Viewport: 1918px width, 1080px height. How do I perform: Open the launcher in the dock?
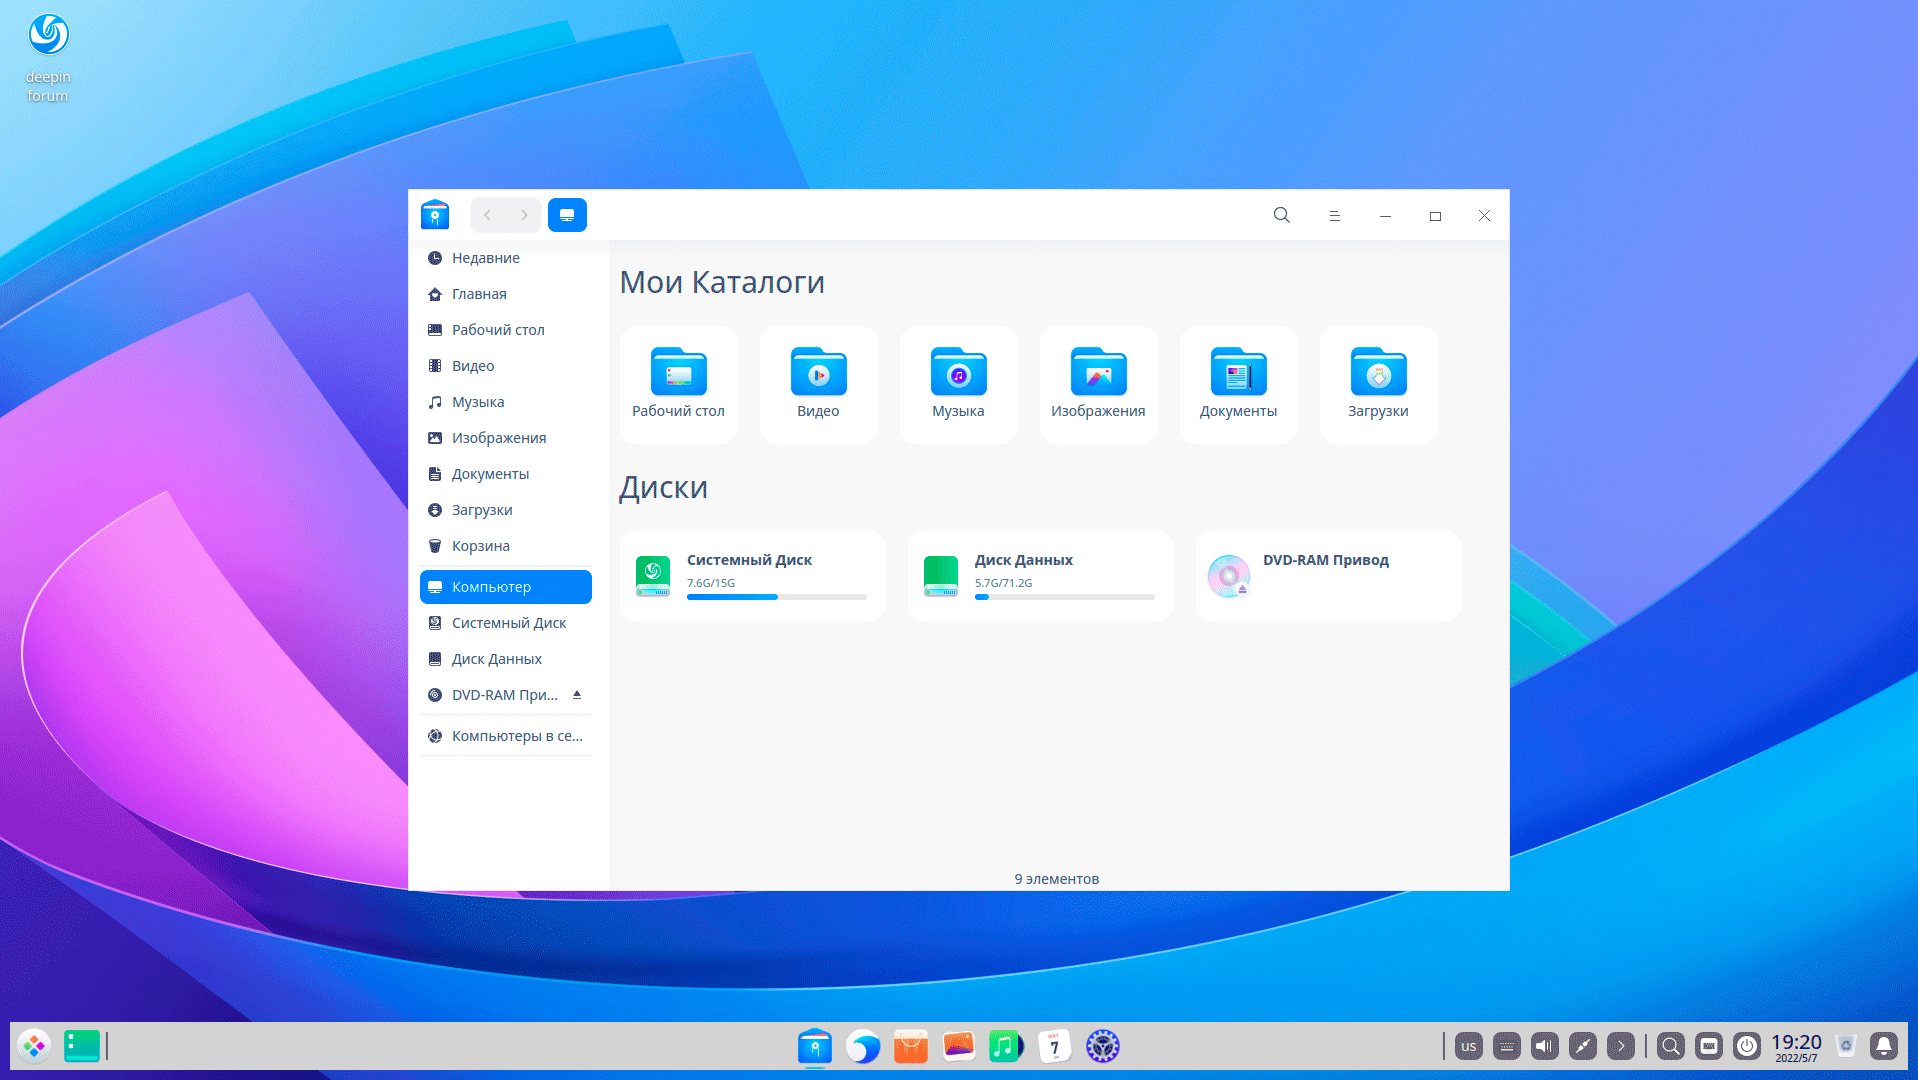34,1046
